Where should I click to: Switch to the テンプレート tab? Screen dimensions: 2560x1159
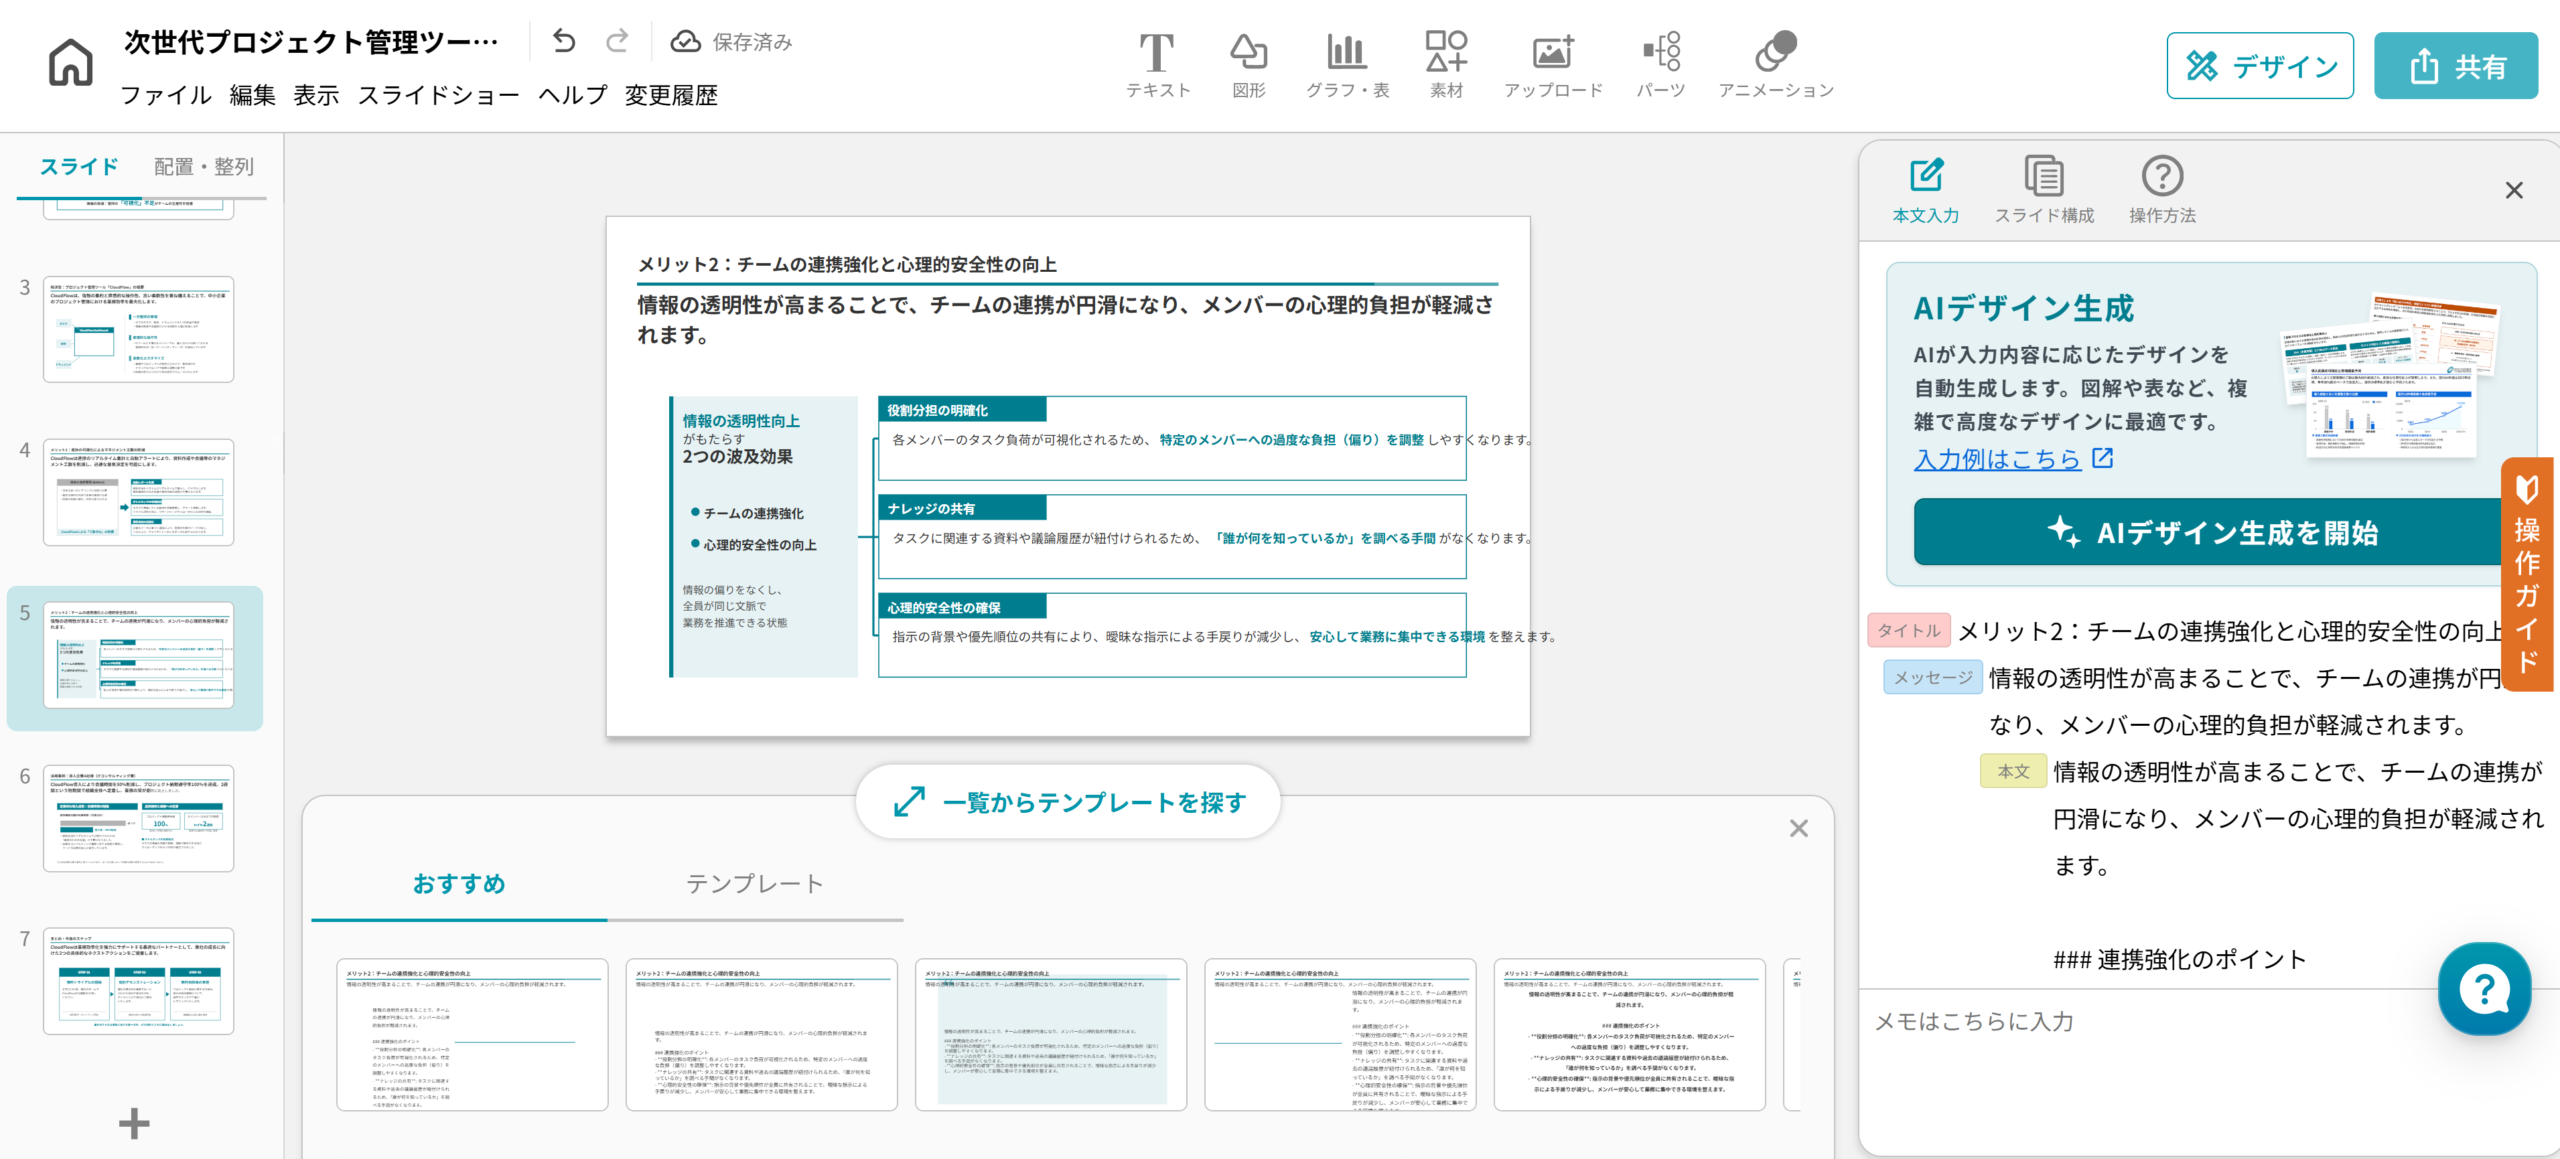click(755, 884)
